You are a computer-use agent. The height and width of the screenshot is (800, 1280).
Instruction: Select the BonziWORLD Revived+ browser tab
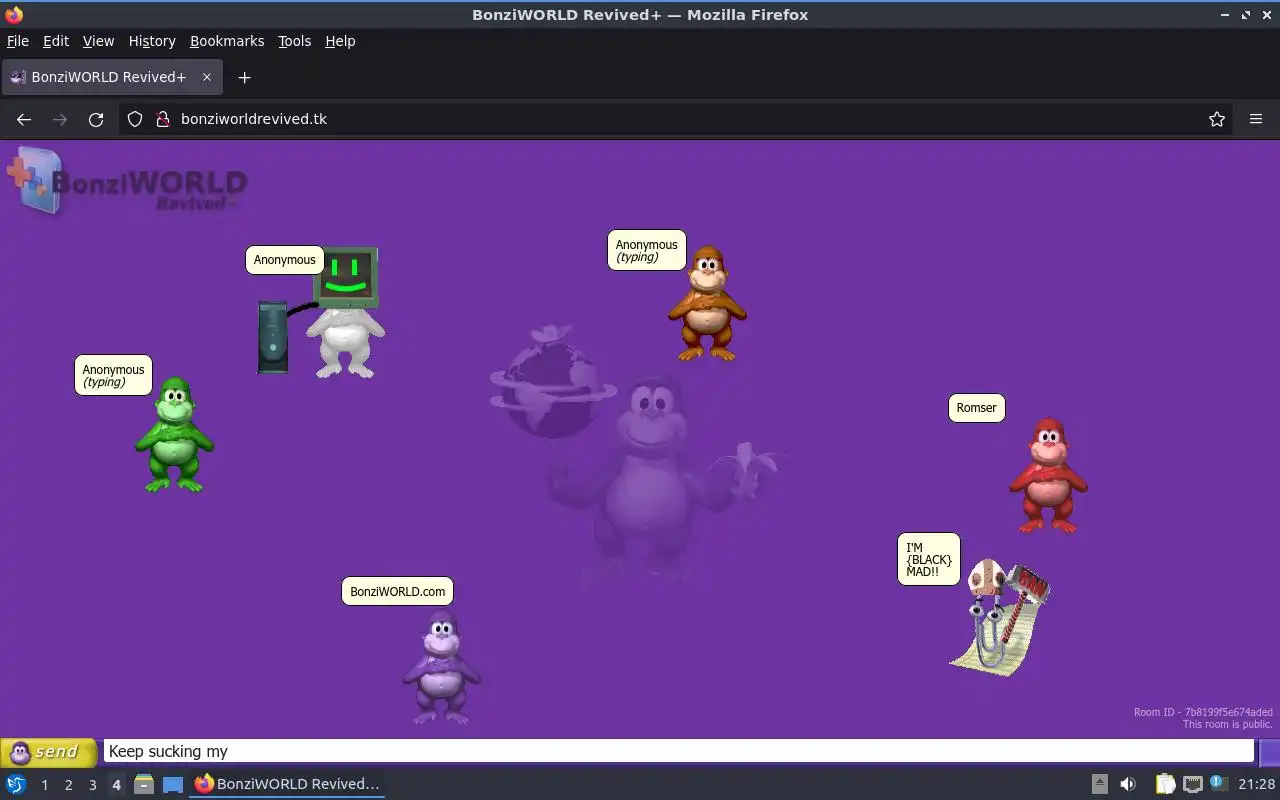(112, 77)
